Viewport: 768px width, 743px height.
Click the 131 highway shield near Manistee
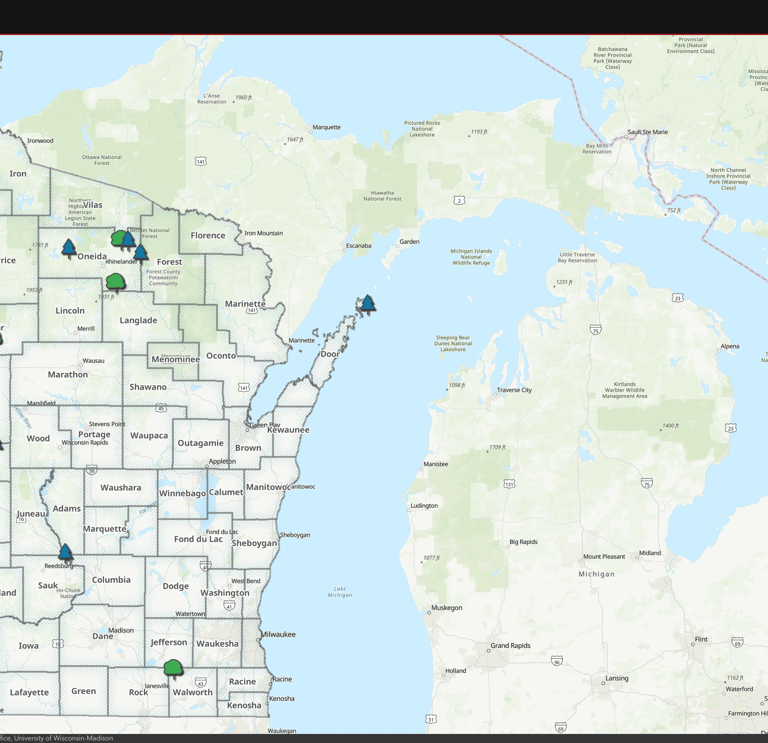pyautogui.click(x=509, y=484)
